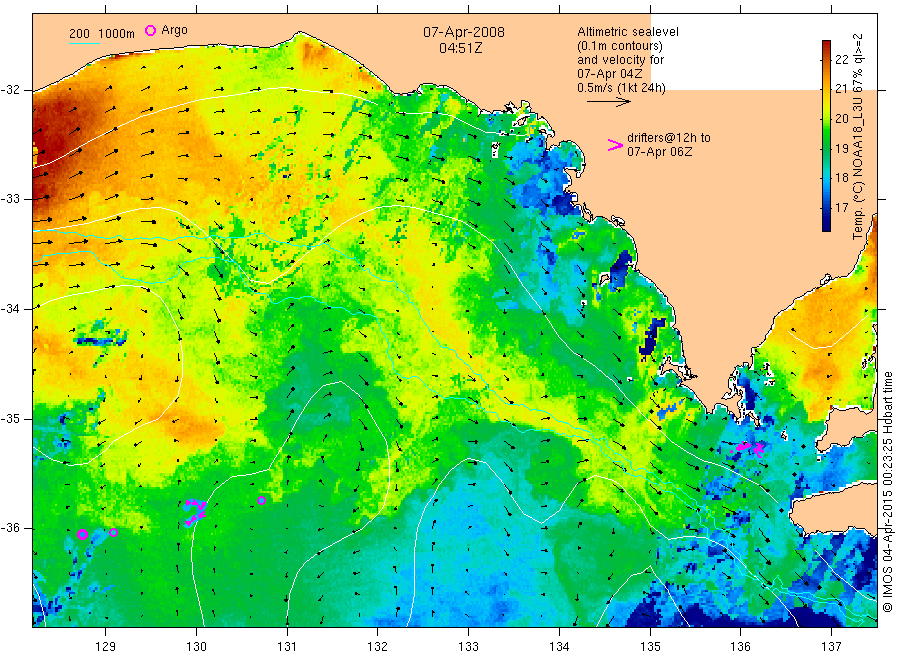This screenshot has width=900, height=660.
Task: Click the -34 latitude axis label
Action: (10, 309)
